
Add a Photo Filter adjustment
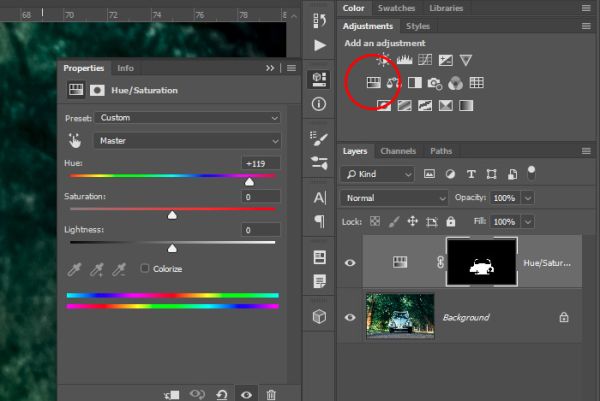click(x=435, y=83)
